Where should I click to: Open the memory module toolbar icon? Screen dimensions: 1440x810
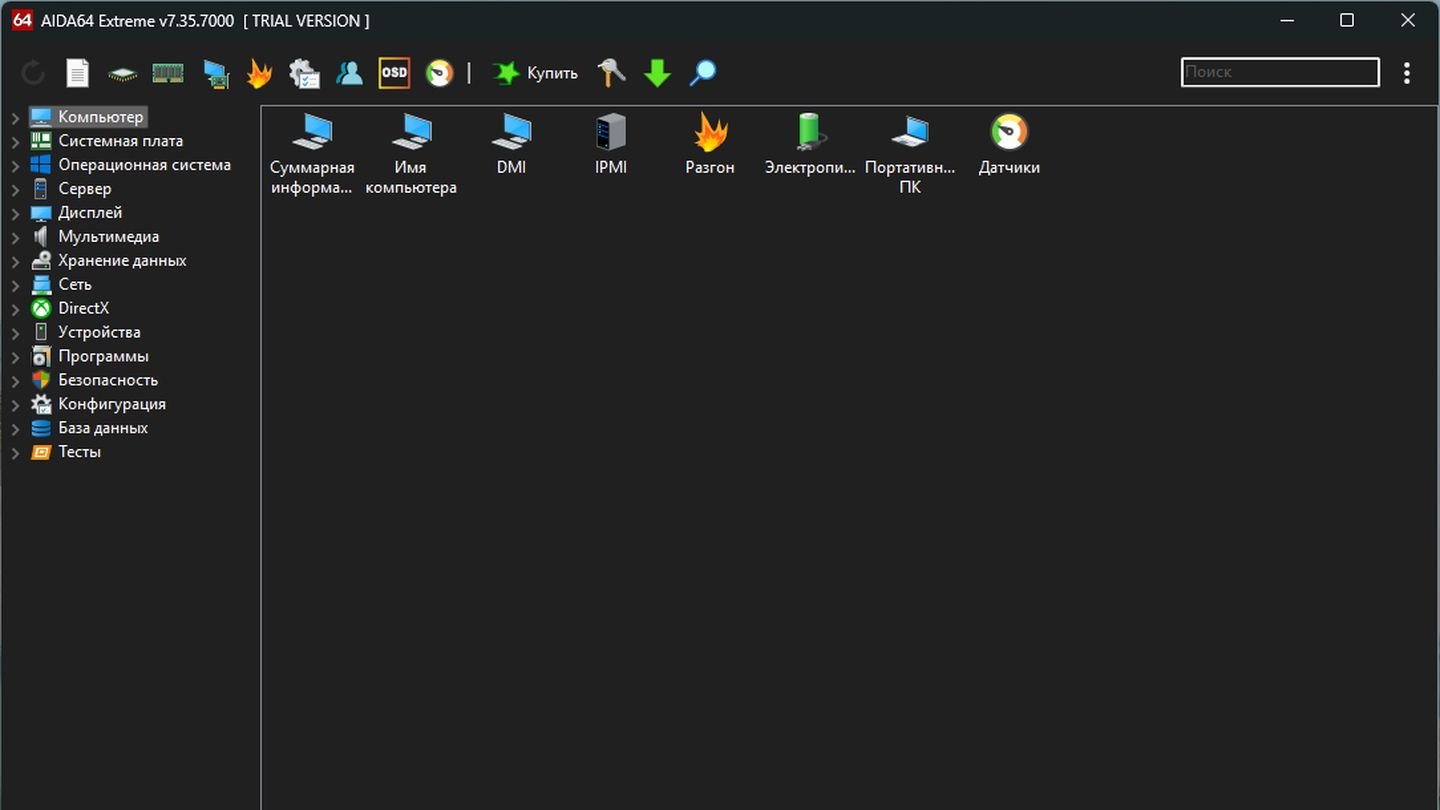(168, 73)
